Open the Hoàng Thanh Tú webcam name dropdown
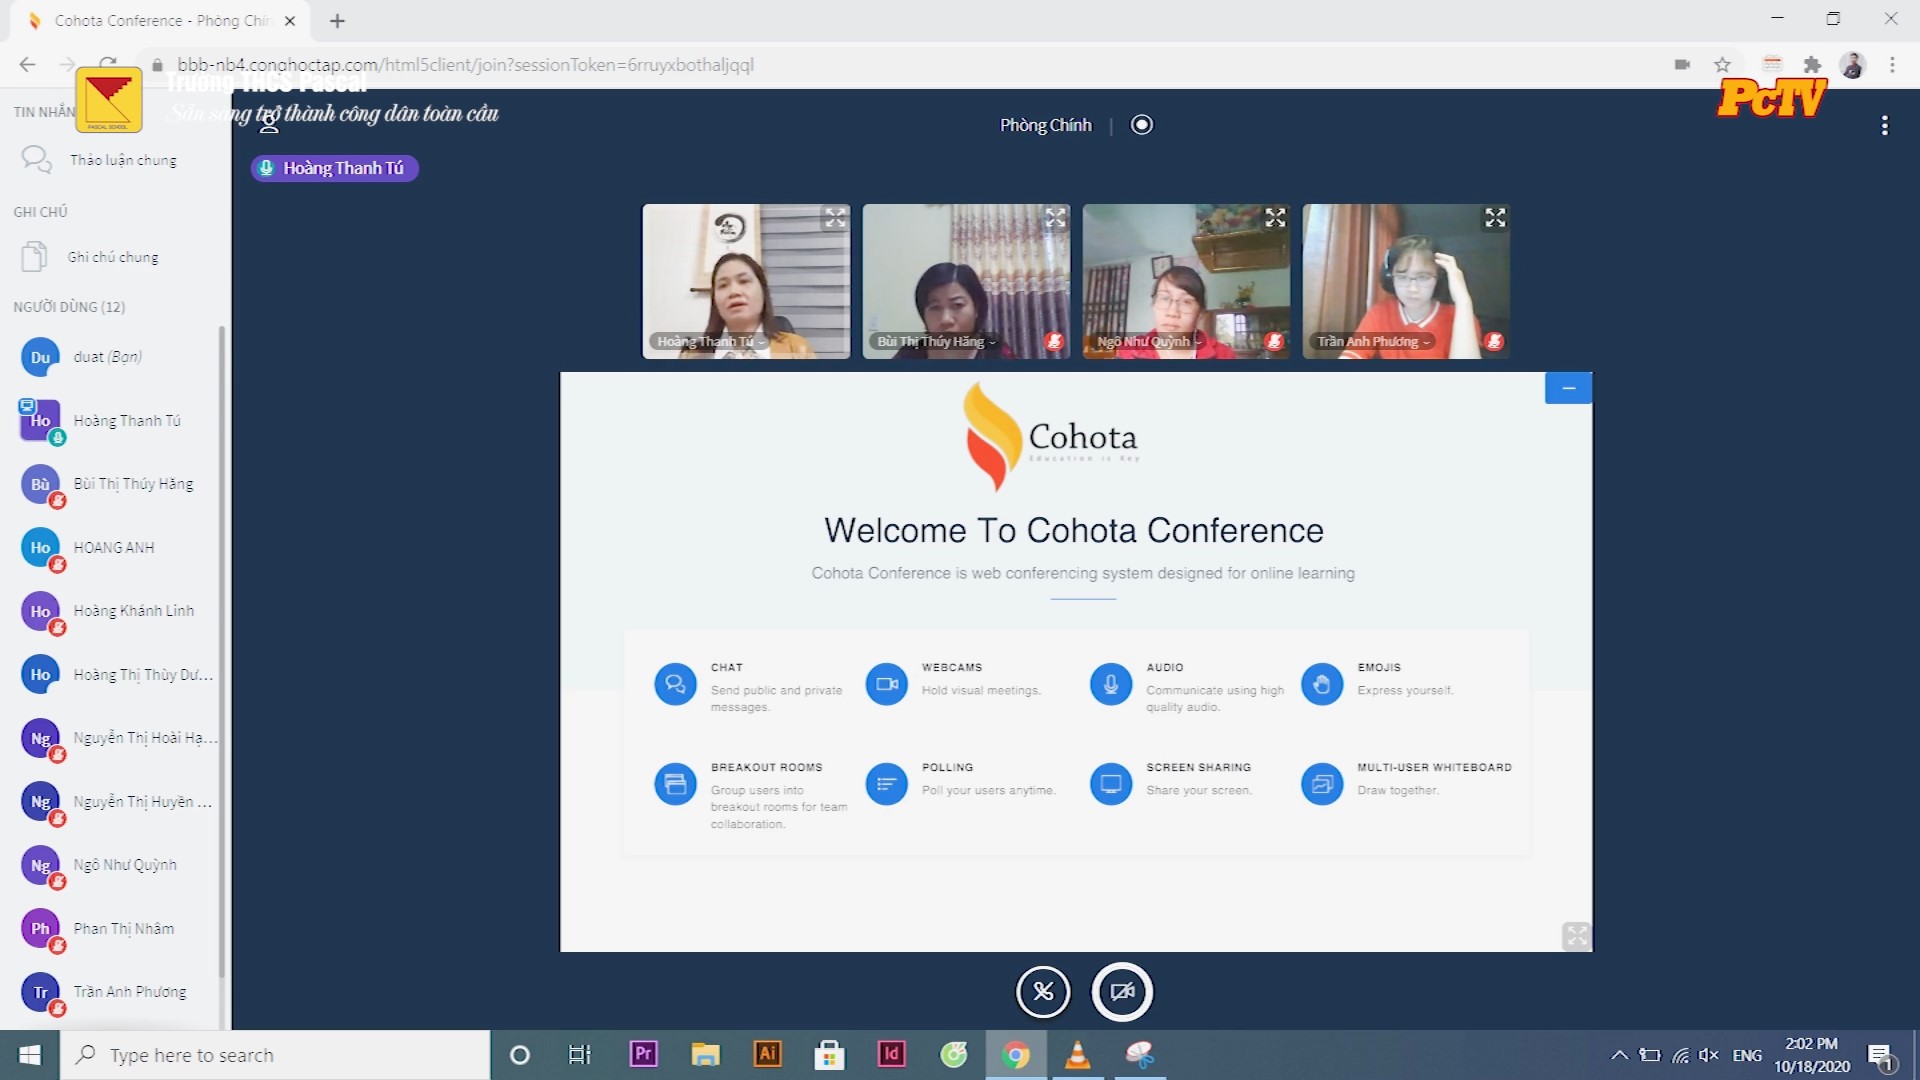Screen dimensions: 1920x1080 coord(710,342)
